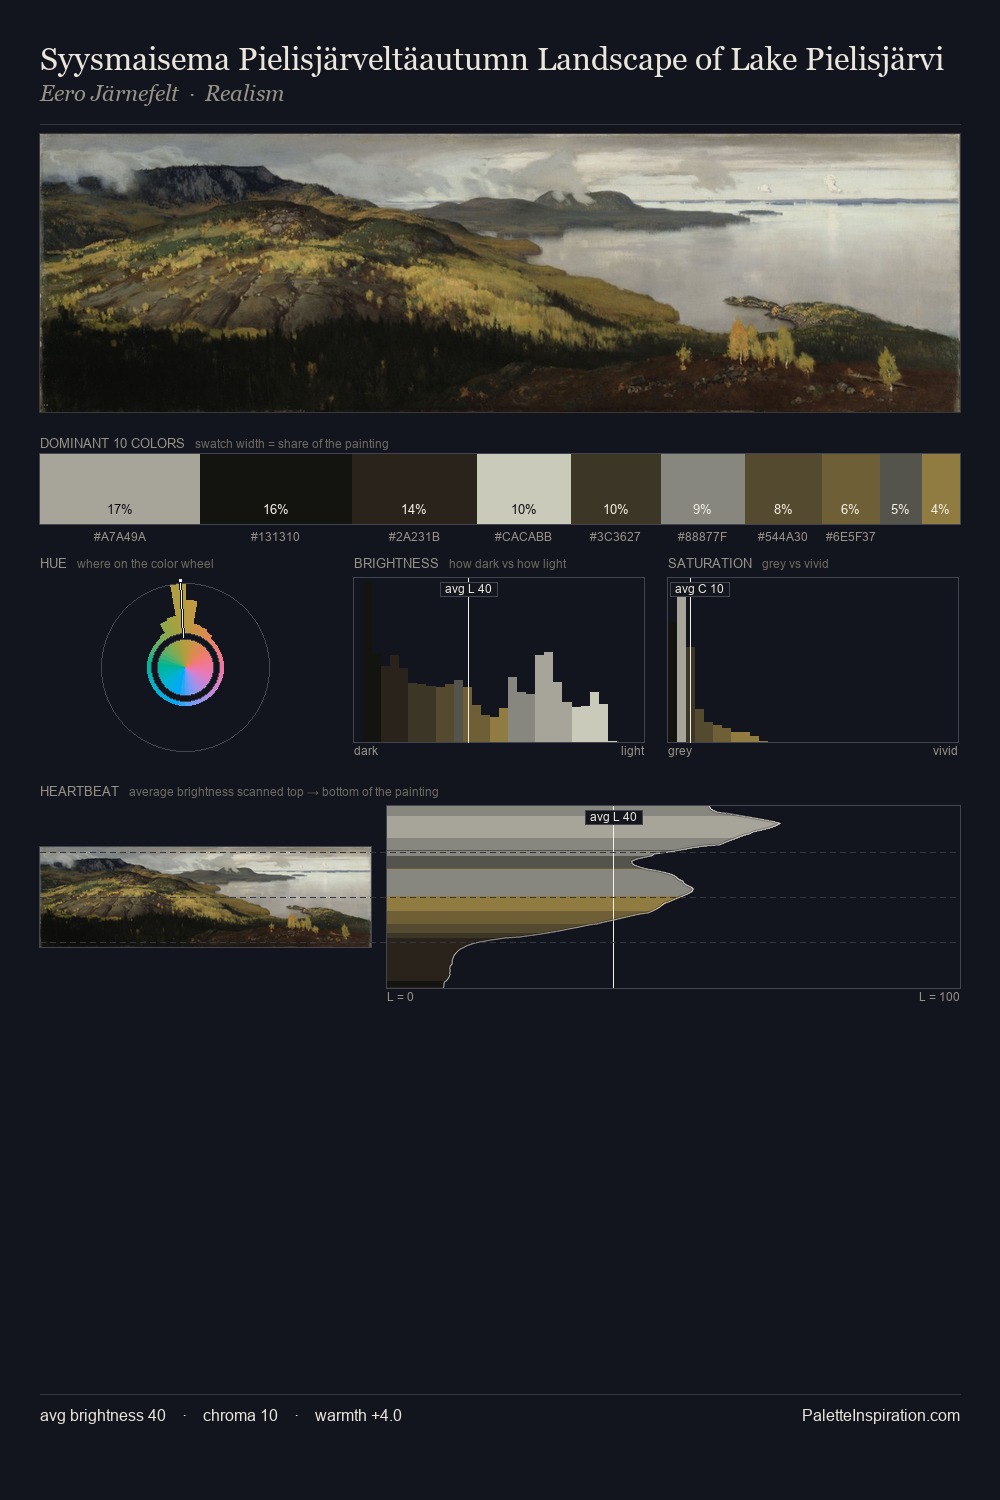Select the 4% golden swatch

[941, 489]
